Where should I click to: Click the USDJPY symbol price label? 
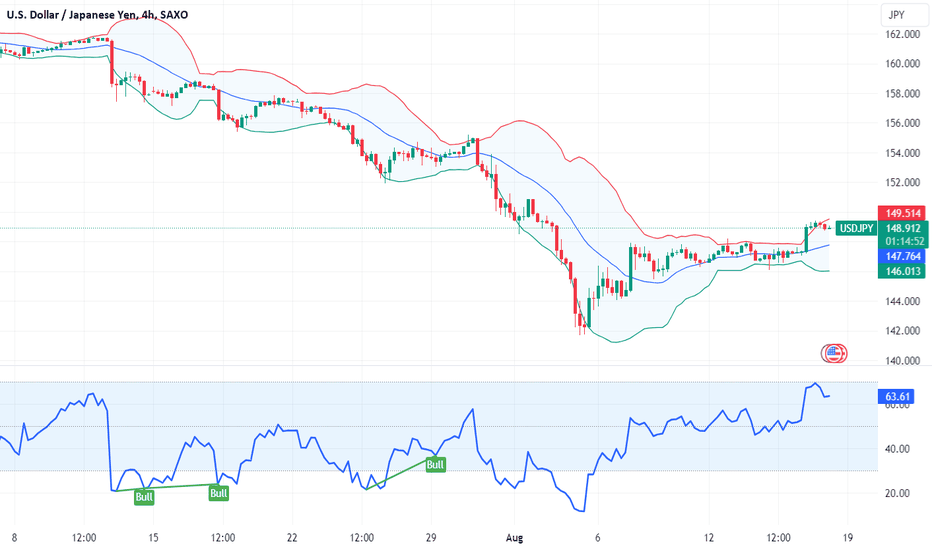(x=856, y=228)
